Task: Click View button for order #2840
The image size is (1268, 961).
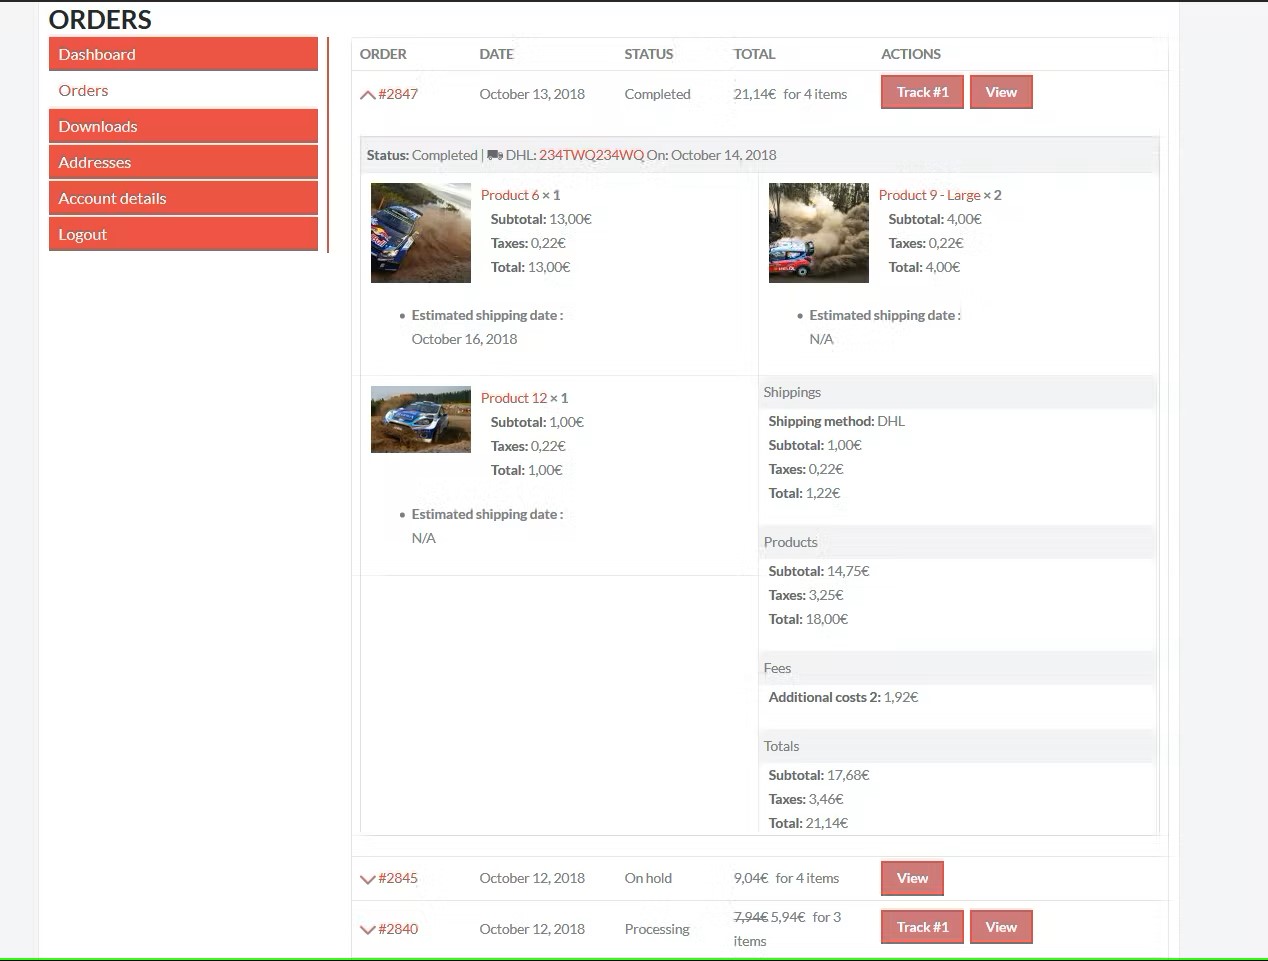Action: pyautogui.click(x=1001, y=927)
